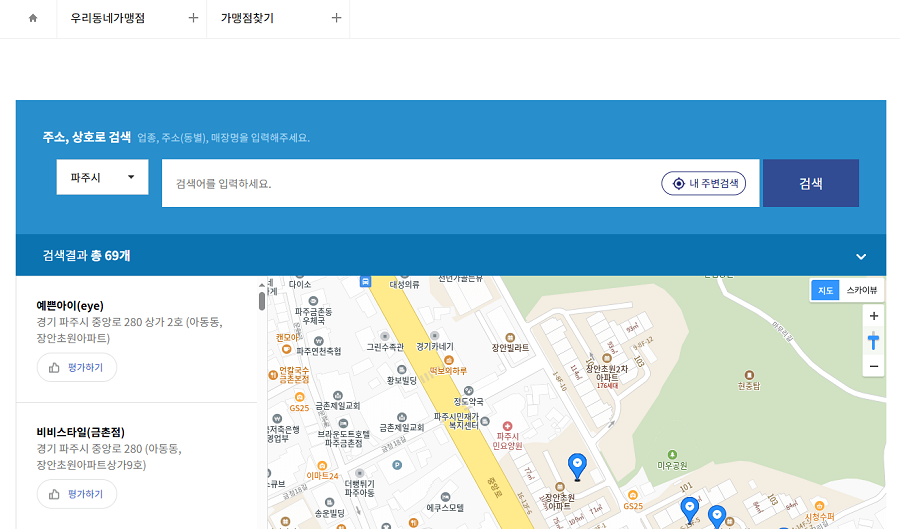Click the 내 주변검색 button
This screenshot has height=529, width=900.
704,184
